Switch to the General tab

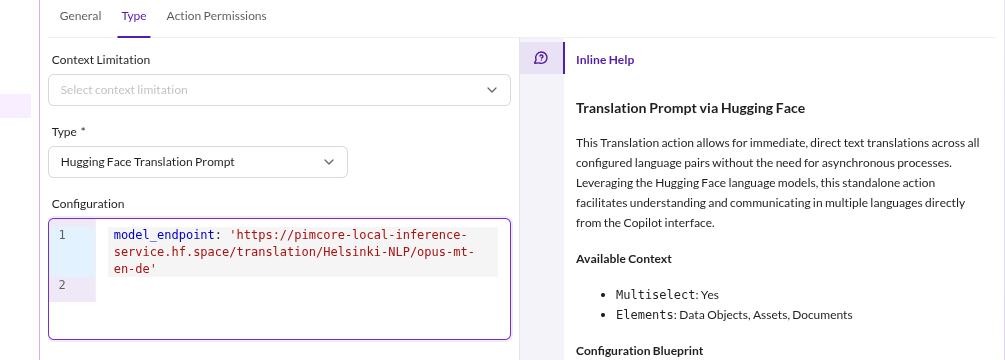pyautogui.click(x=80, y=16)
